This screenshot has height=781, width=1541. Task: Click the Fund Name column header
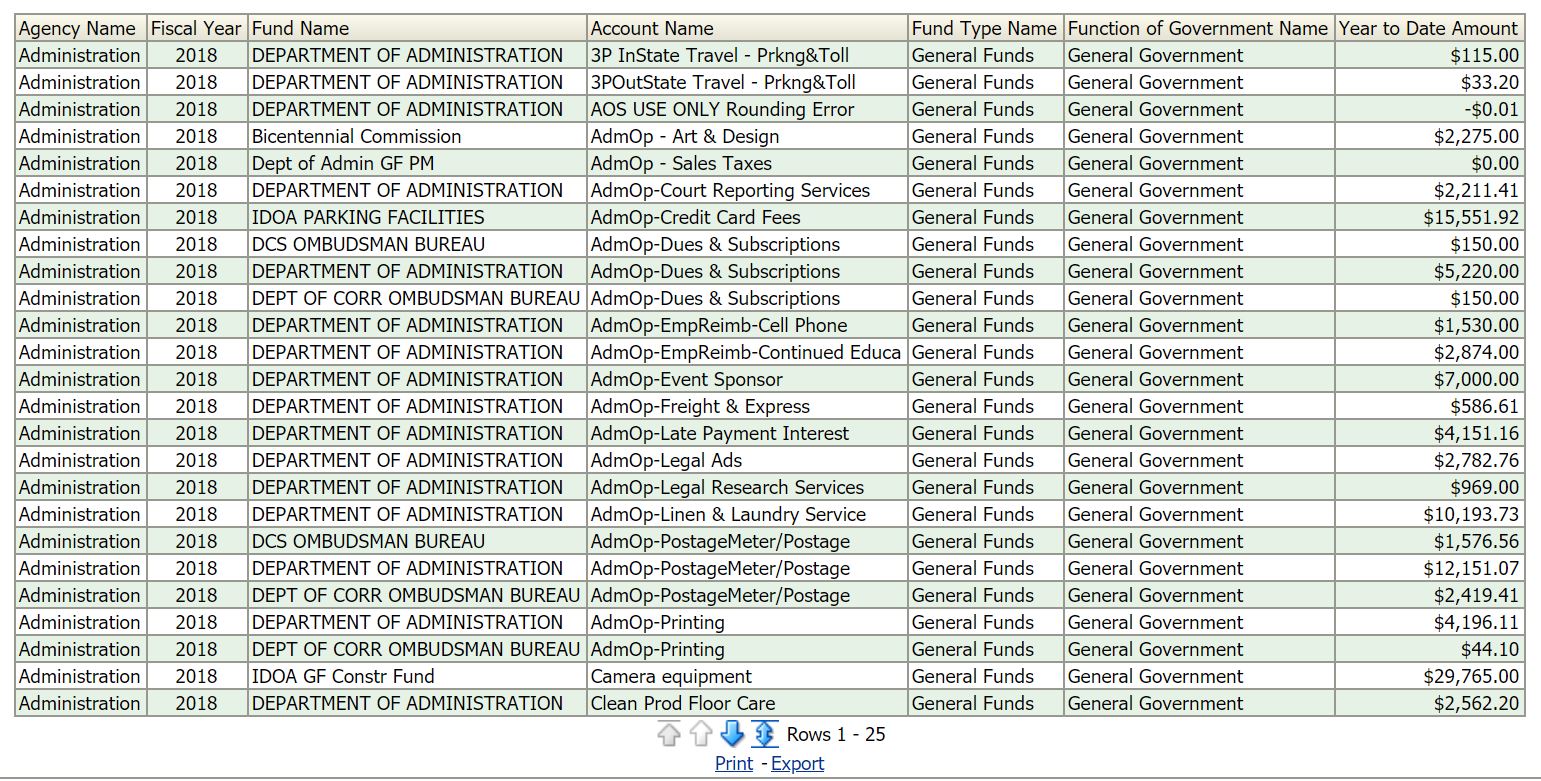pyautogui.click(x=417, y=28)
